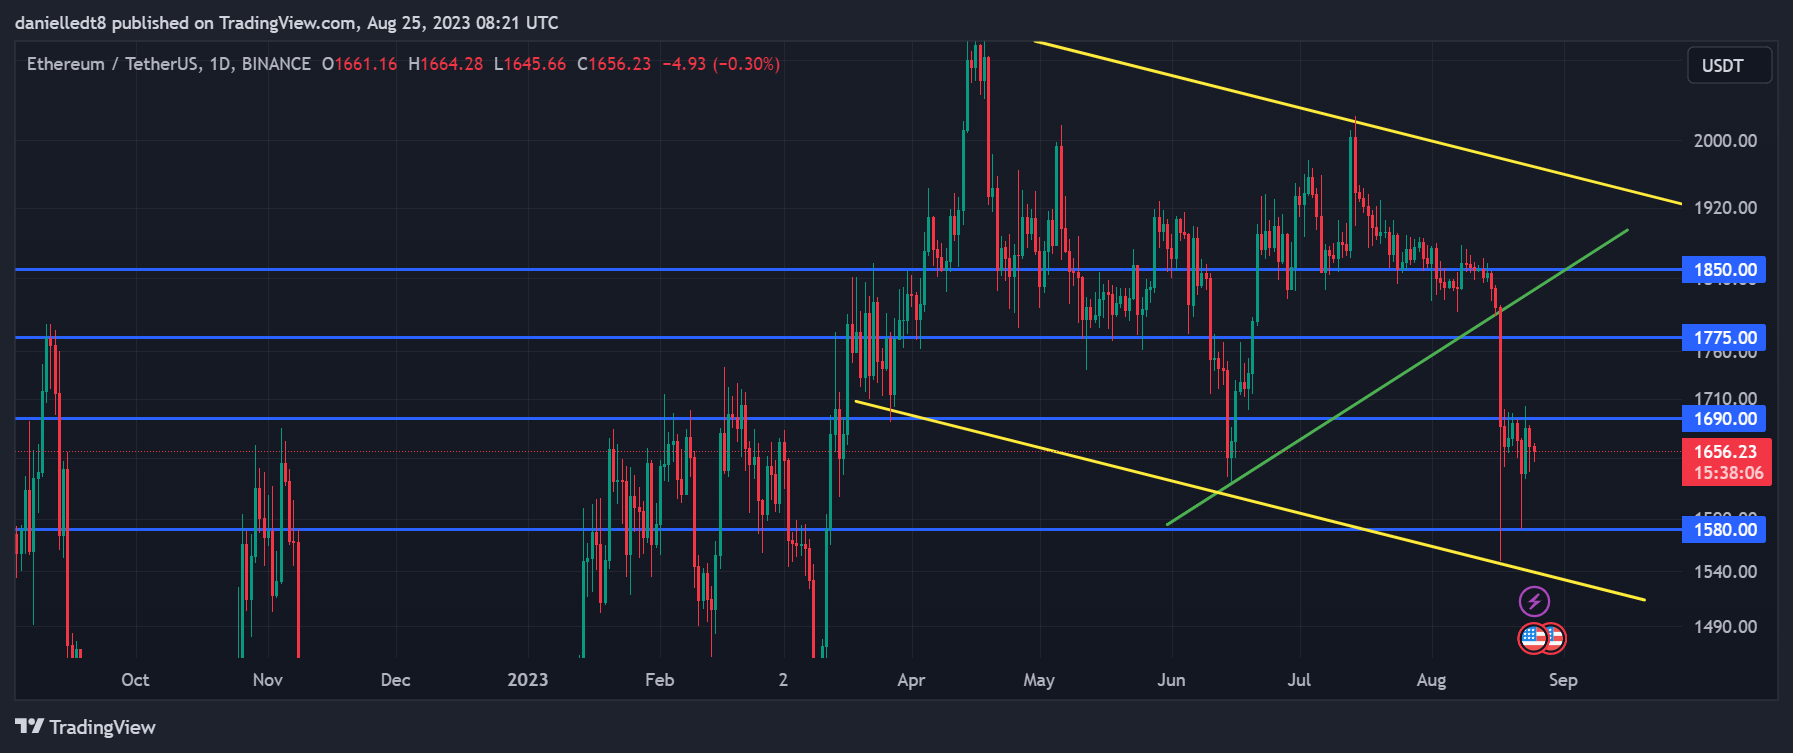This screenshot has width=1793, height=753.
Task: Click the Aug label on time axis
Action: pos(1432,680)
